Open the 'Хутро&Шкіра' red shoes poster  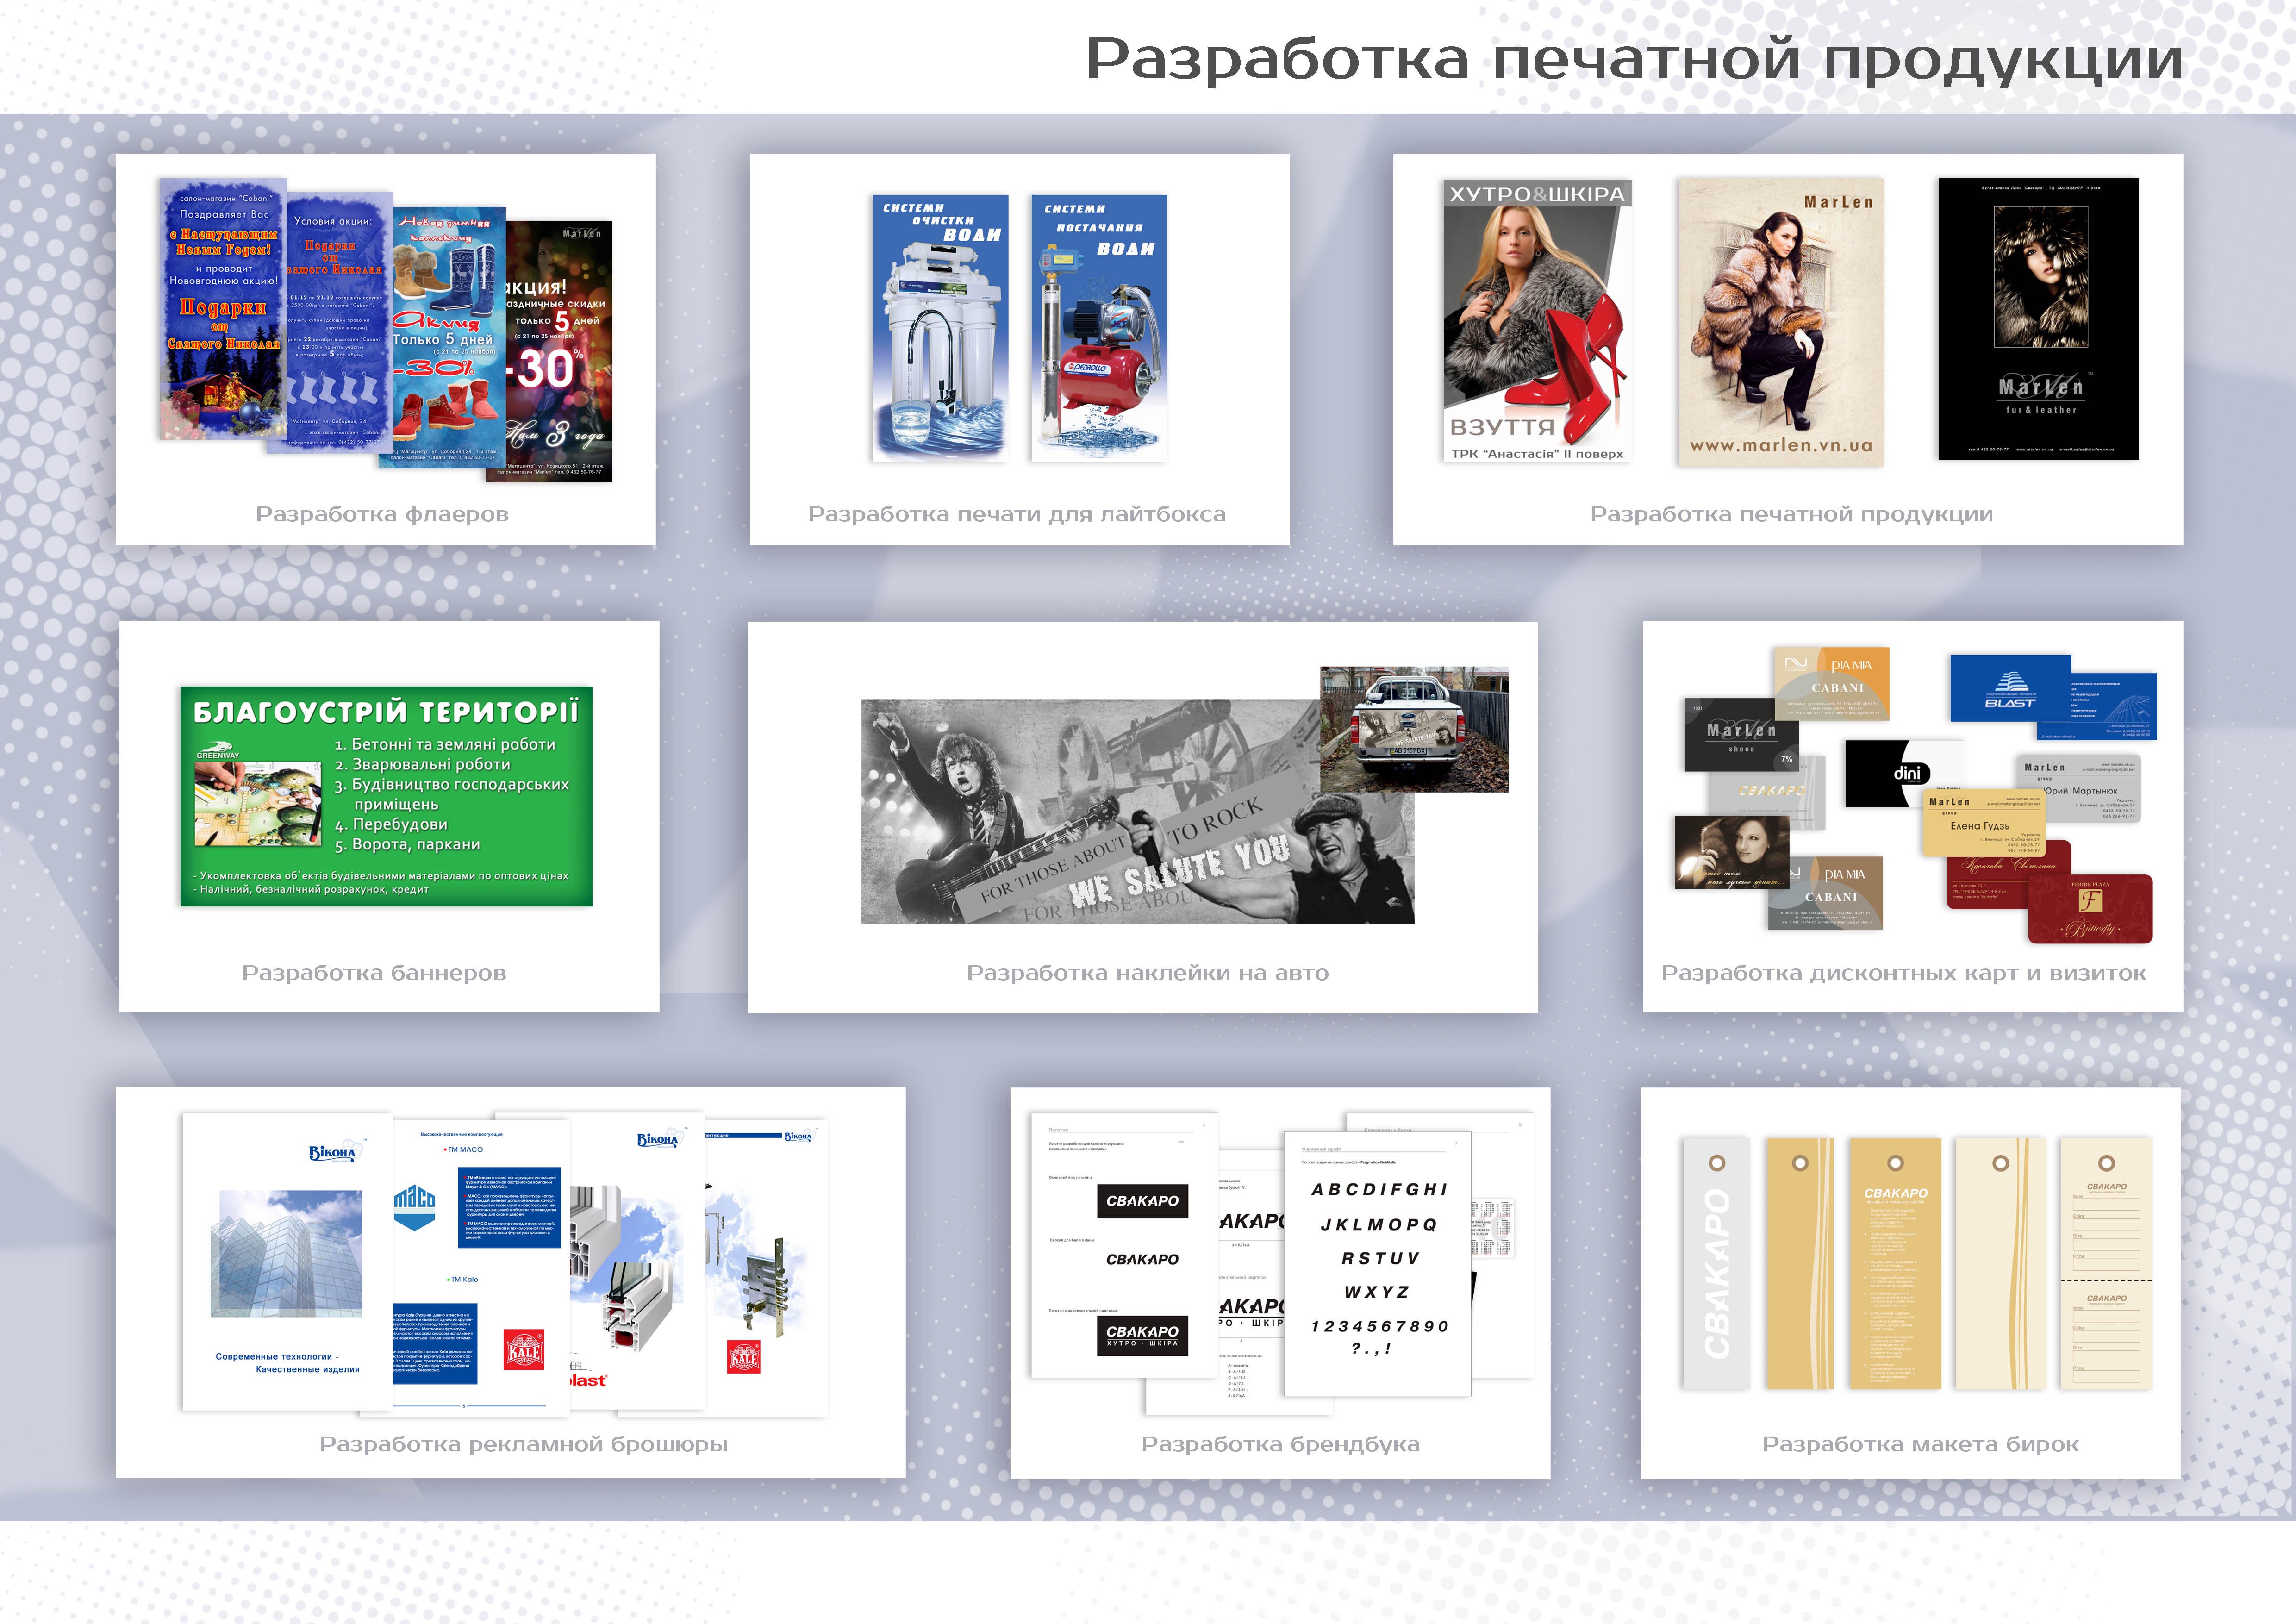[x=1538, y=321]
